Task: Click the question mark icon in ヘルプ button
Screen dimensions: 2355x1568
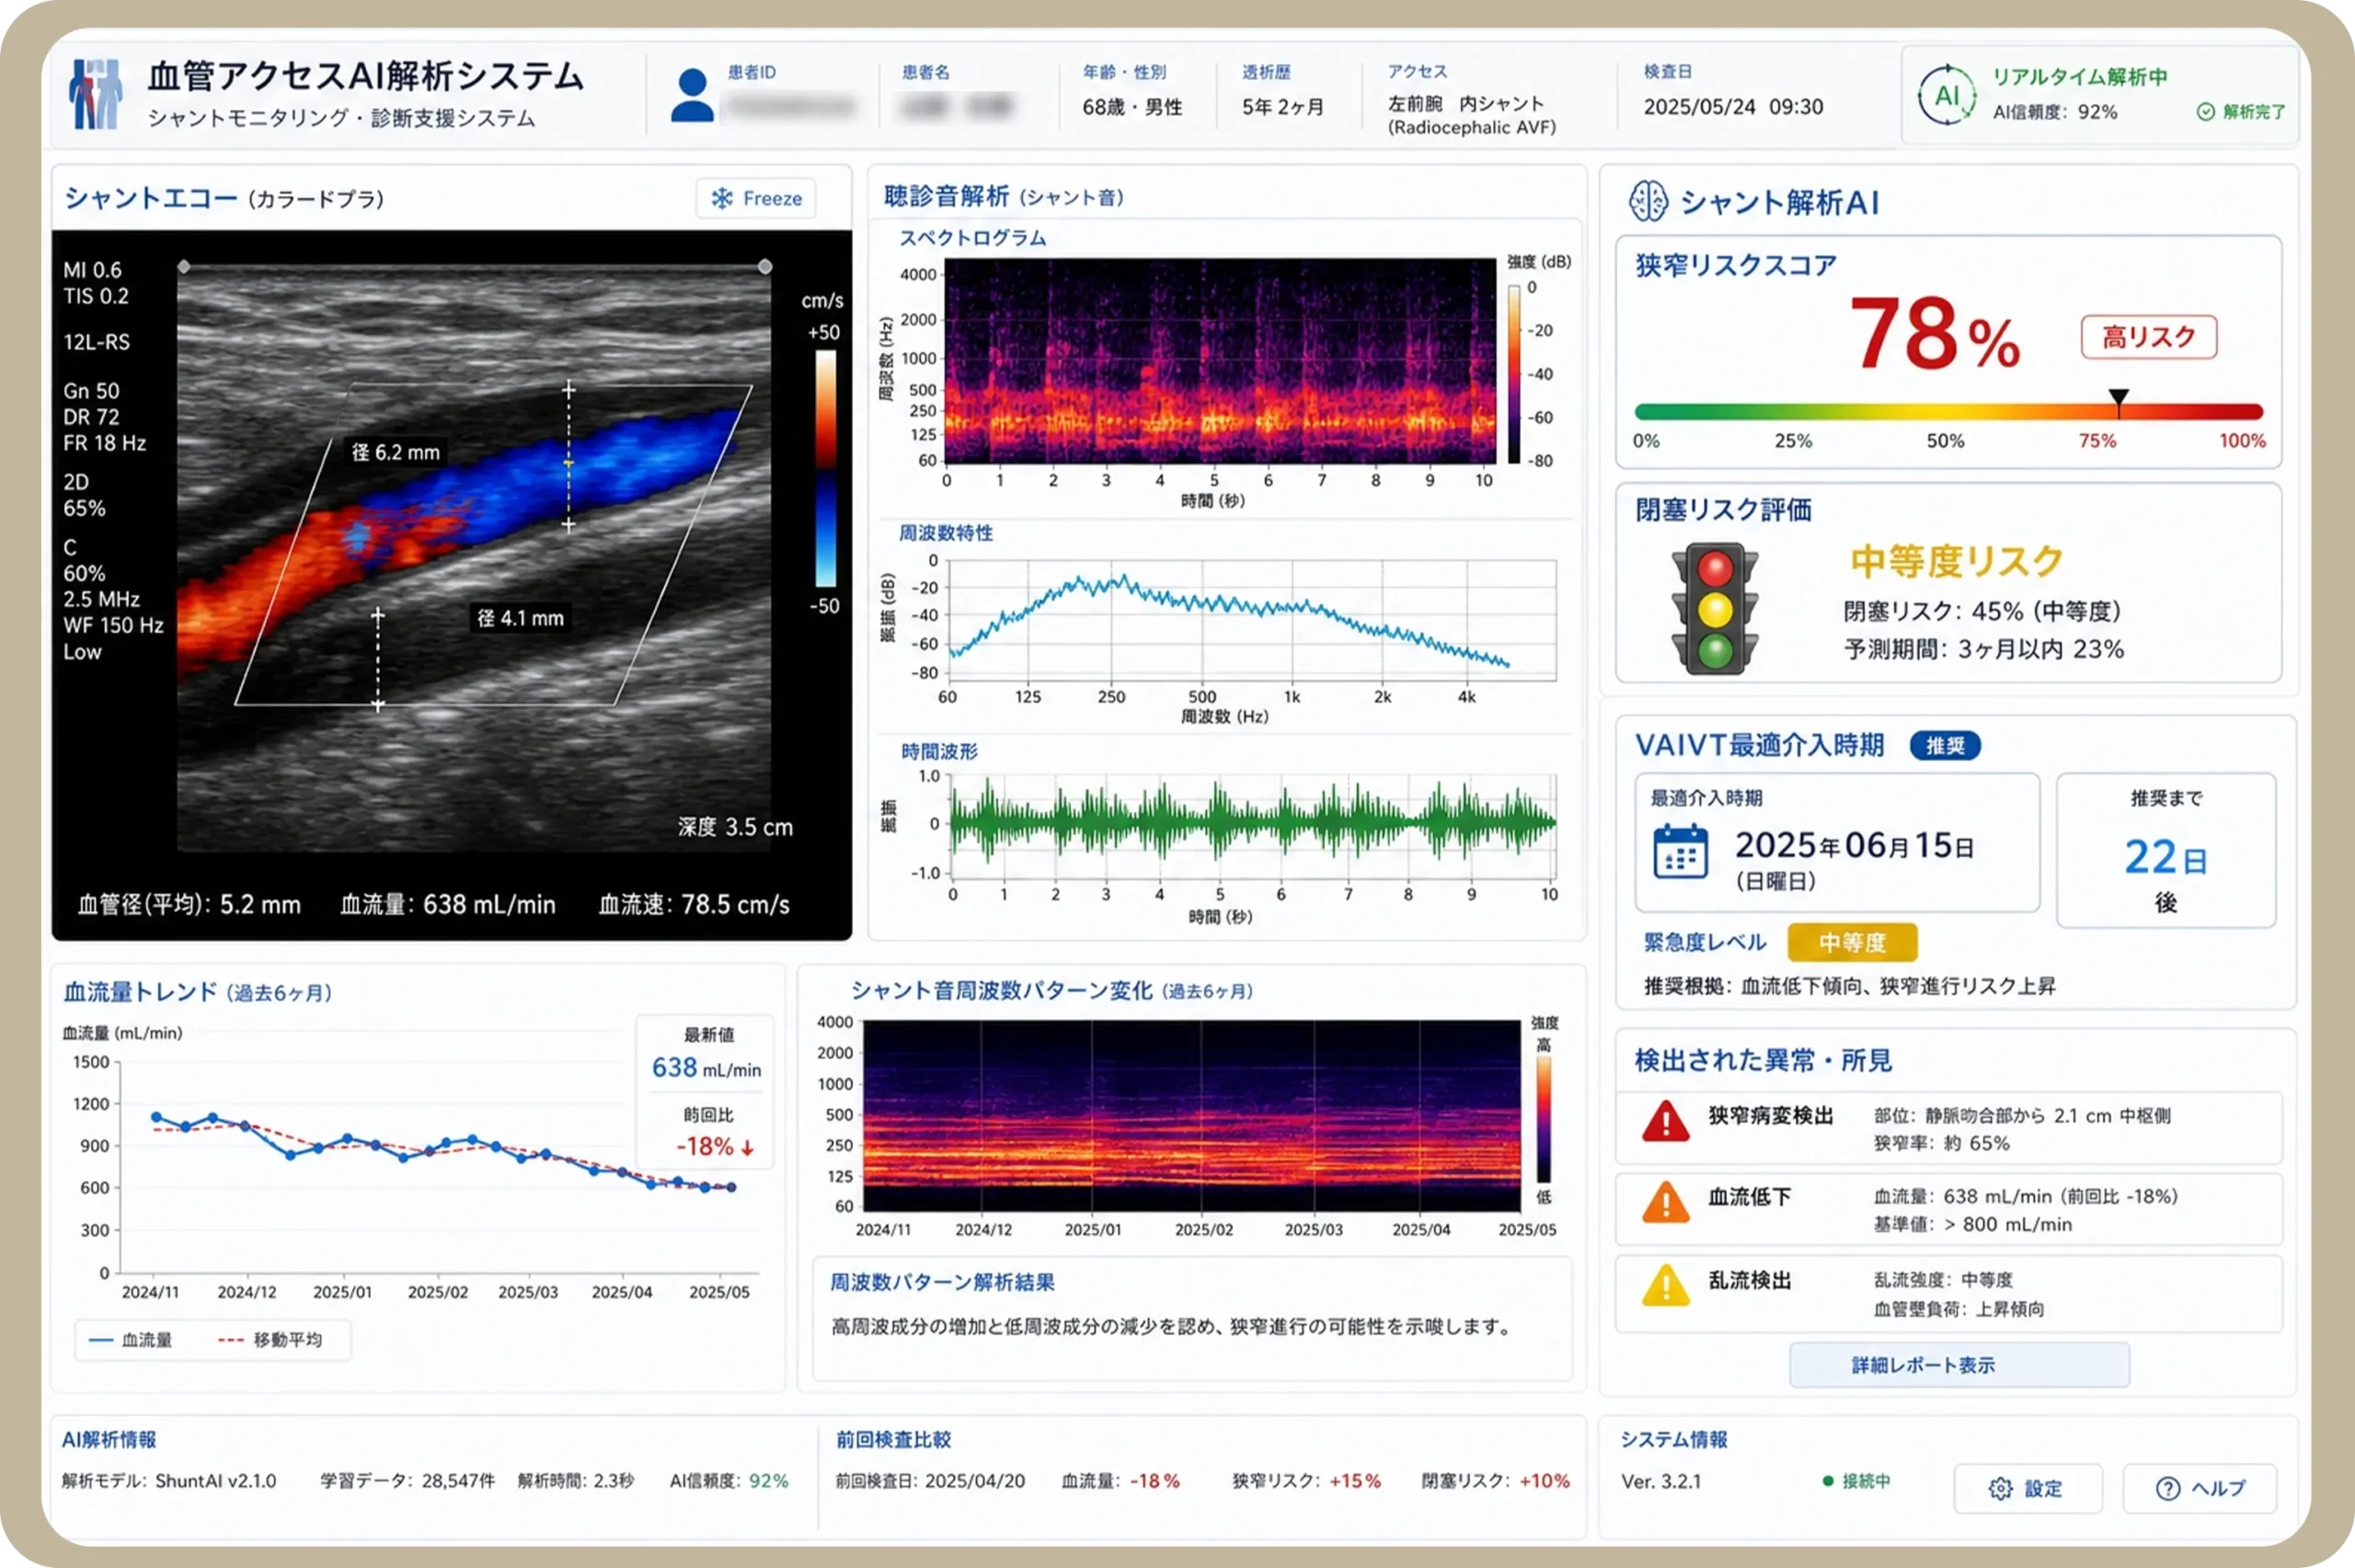Action: coord(2167,1489)
